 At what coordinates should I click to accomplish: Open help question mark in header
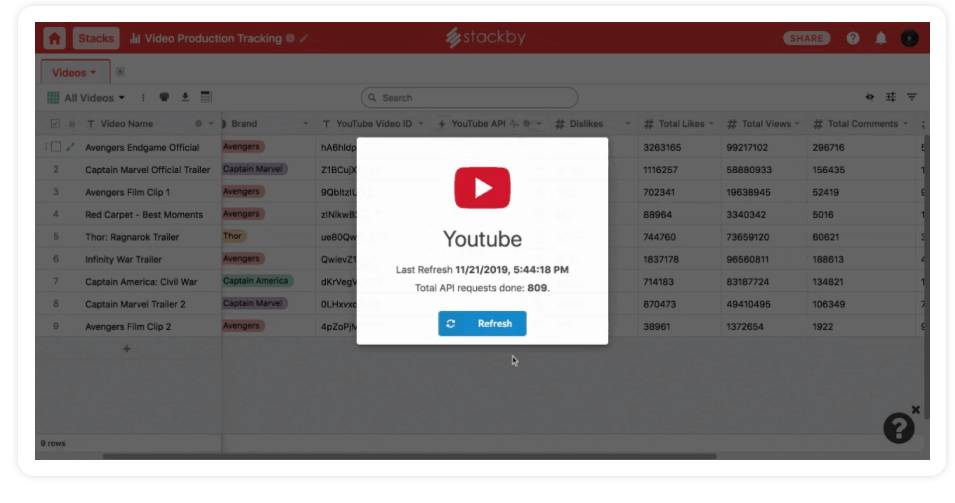pos(853,38)
